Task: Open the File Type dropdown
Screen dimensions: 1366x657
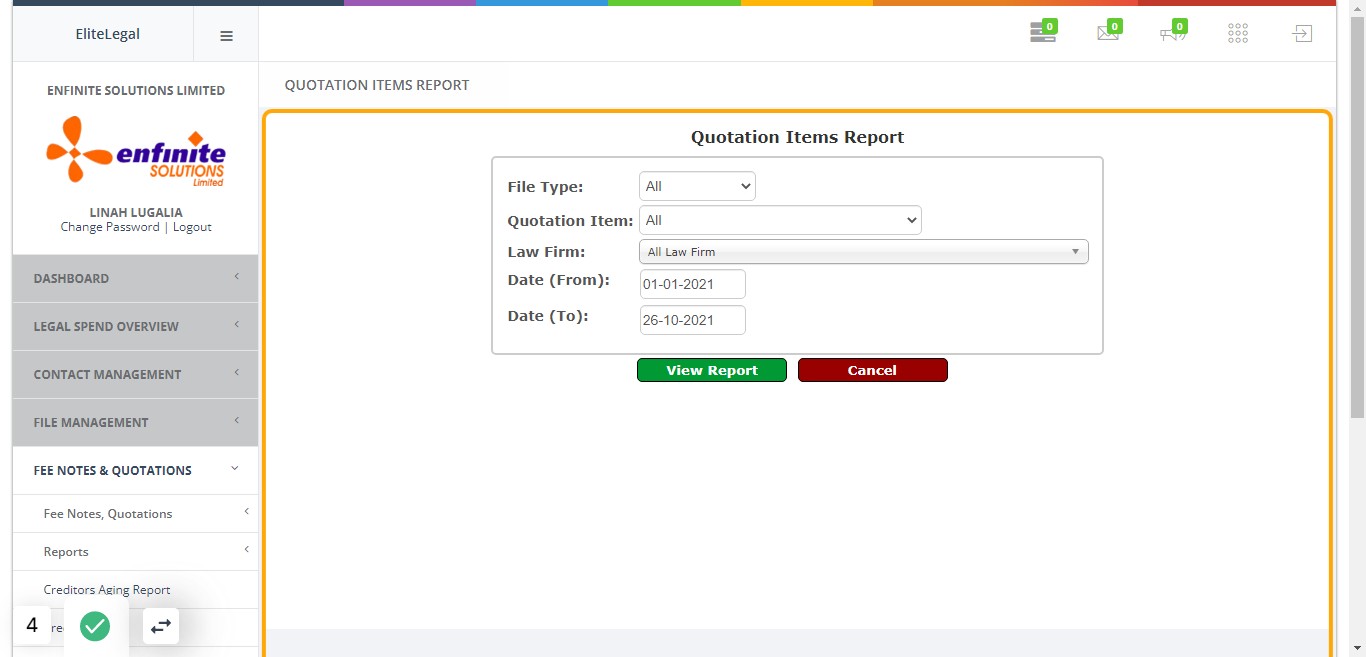Action: point(697,186)
